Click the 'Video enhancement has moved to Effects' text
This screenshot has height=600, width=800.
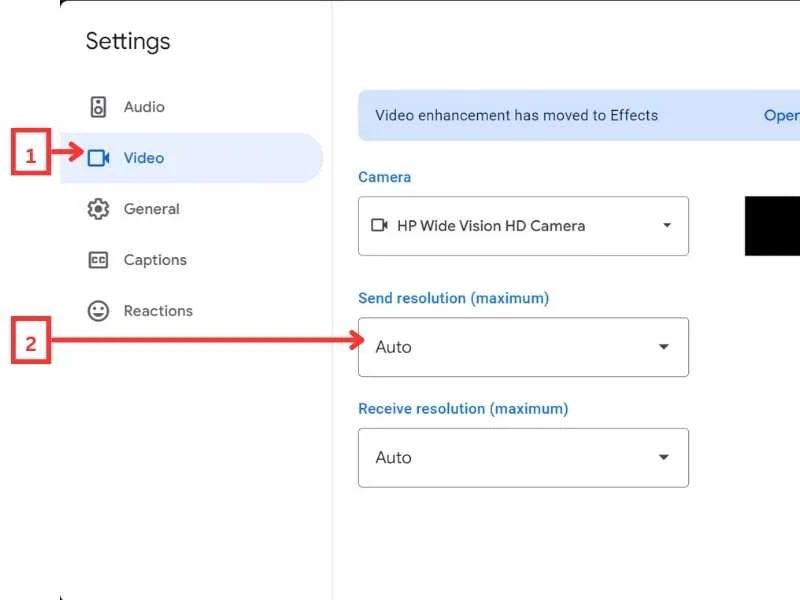[516, 115]
